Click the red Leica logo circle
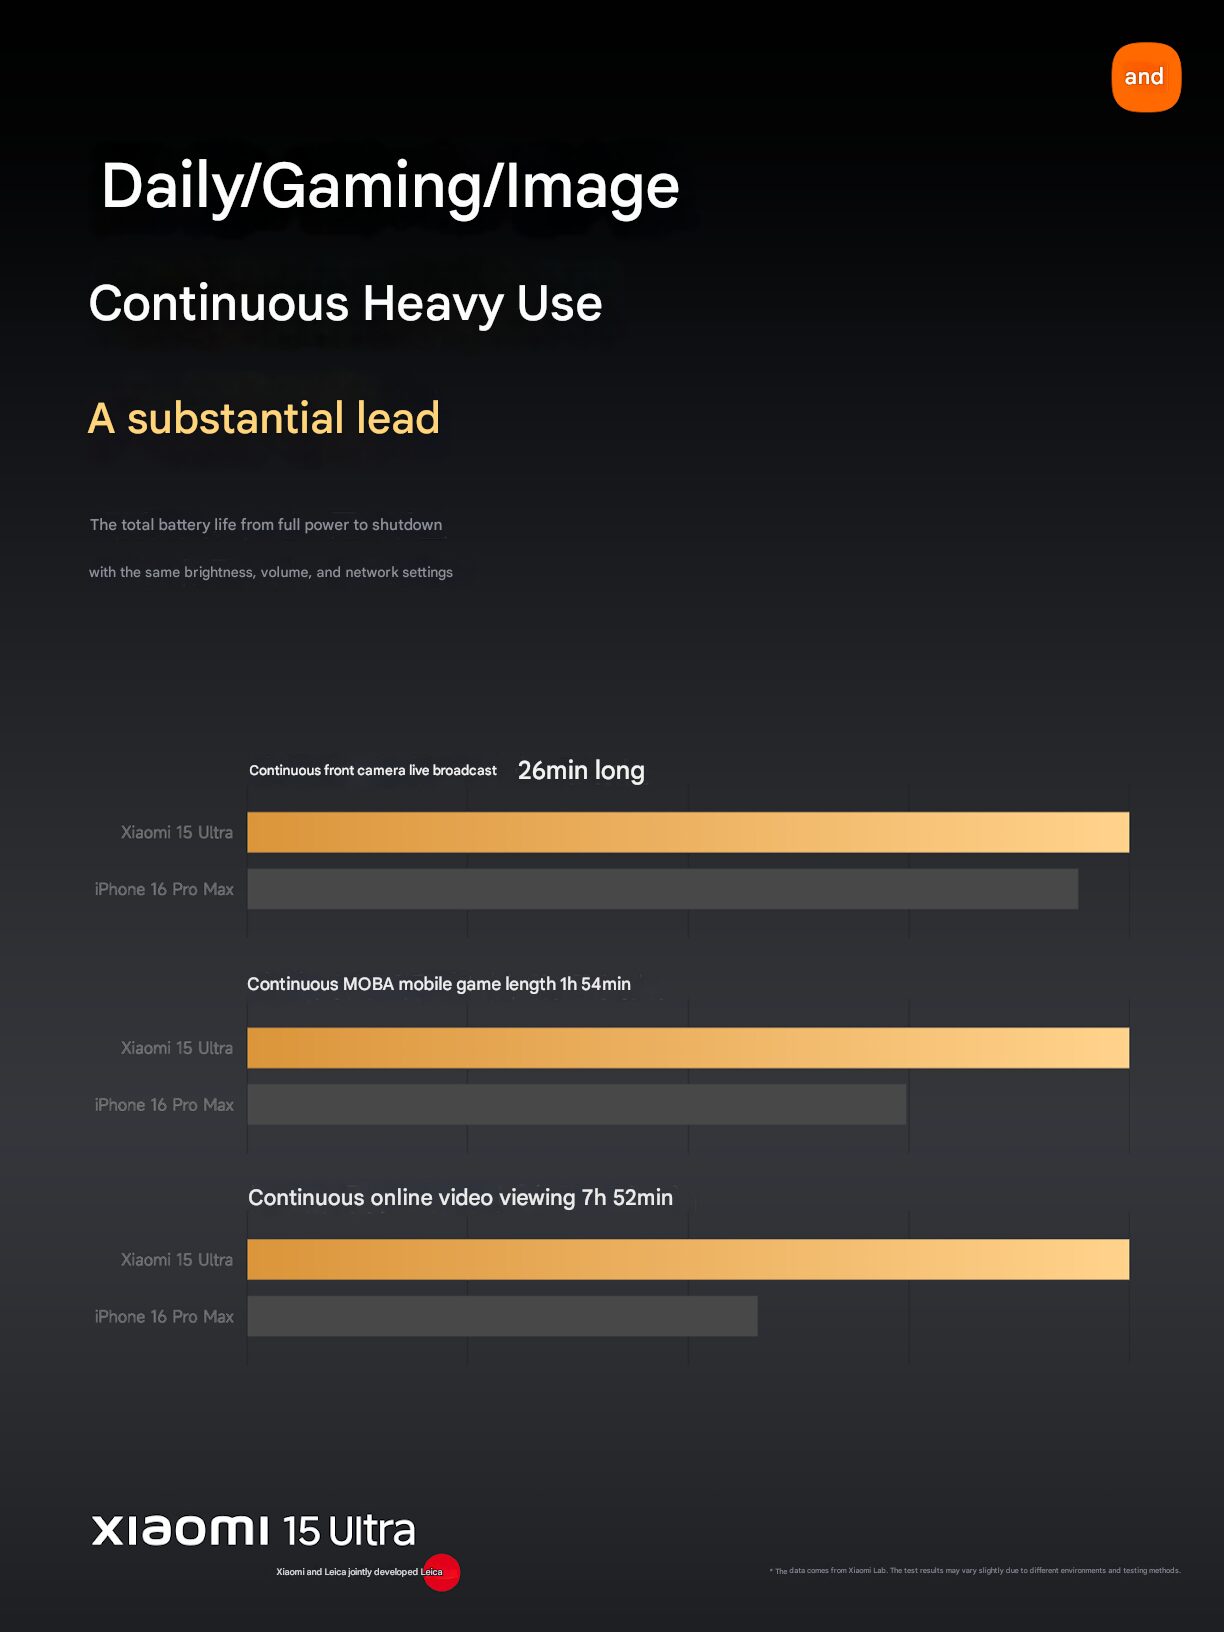1224x1632 pixels. point(441,1572)
